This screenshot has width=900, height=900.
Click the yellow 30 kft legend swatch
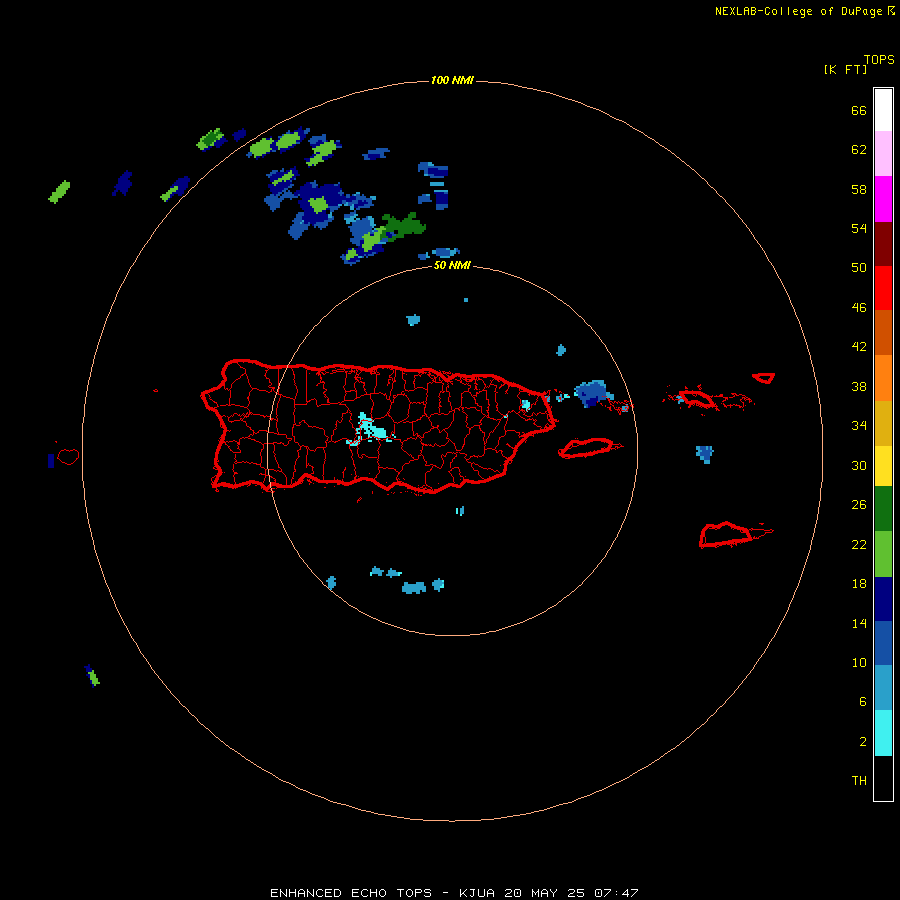pos(883,466)
